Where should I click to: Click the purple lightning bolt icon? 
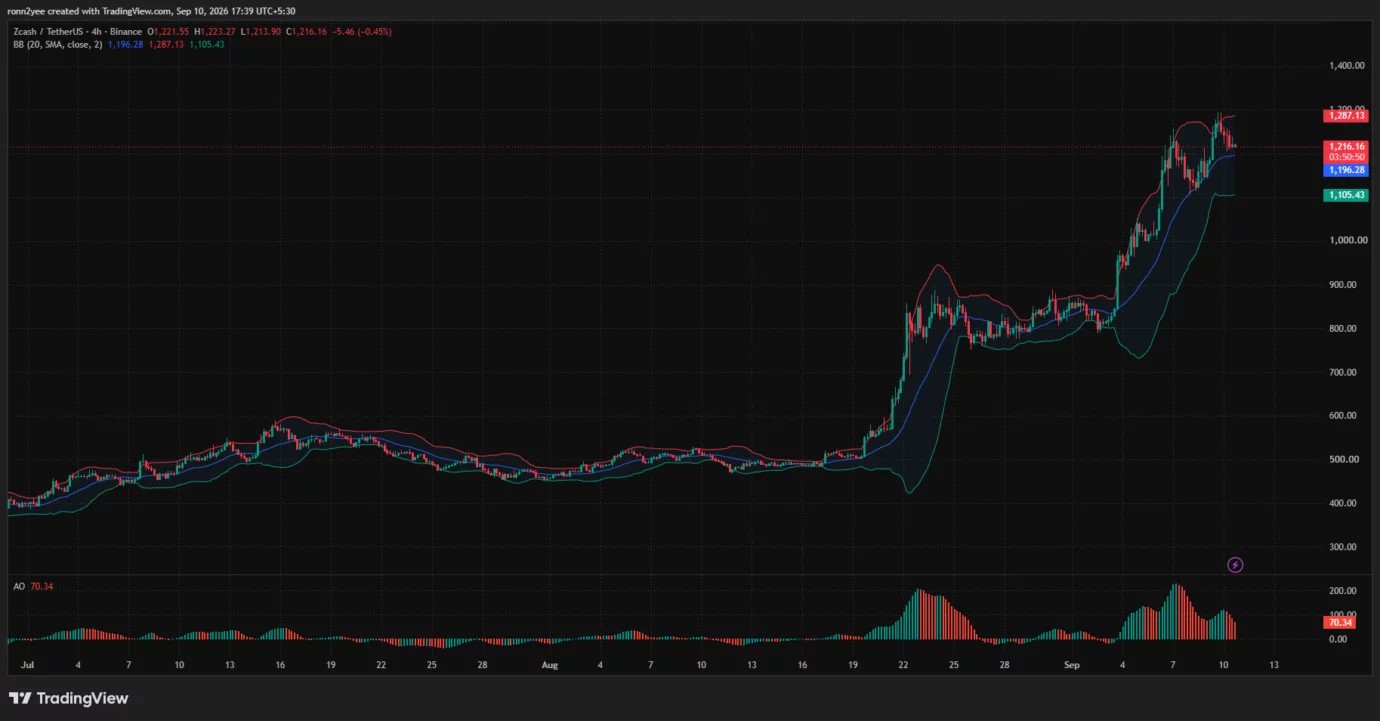1235,565
